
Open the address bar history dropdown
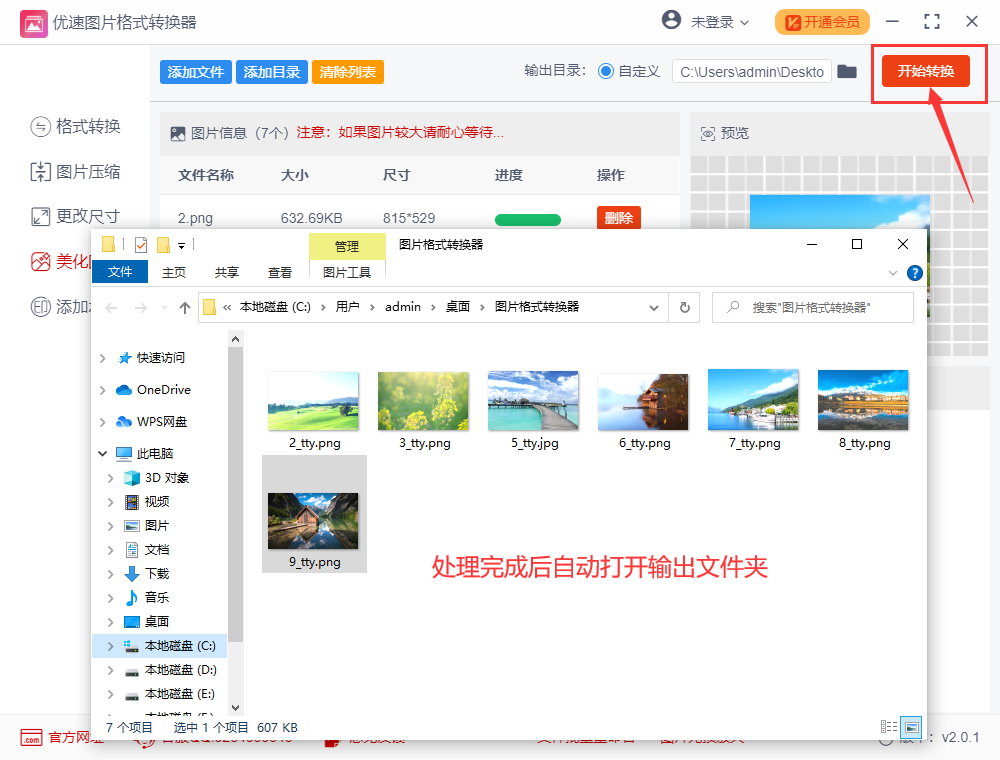coord(654,308)
